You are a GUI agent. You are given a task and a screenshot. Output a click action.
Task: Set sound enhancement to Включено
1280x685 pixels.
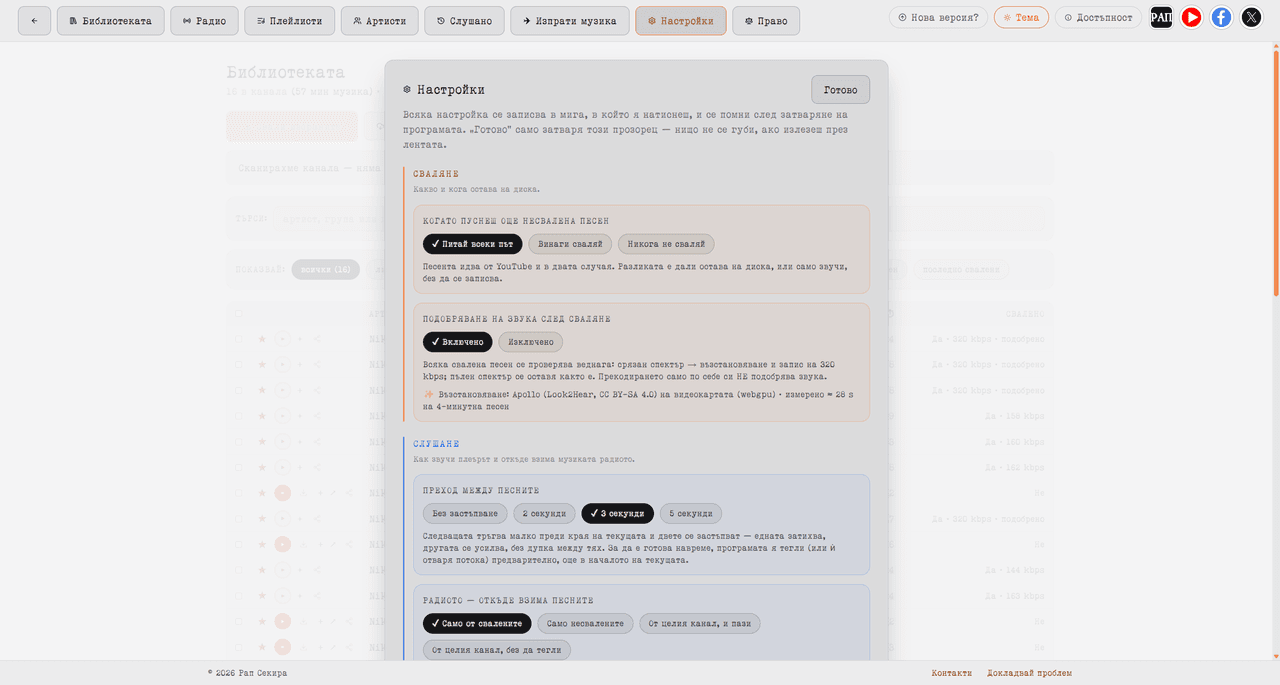point(457,342)
